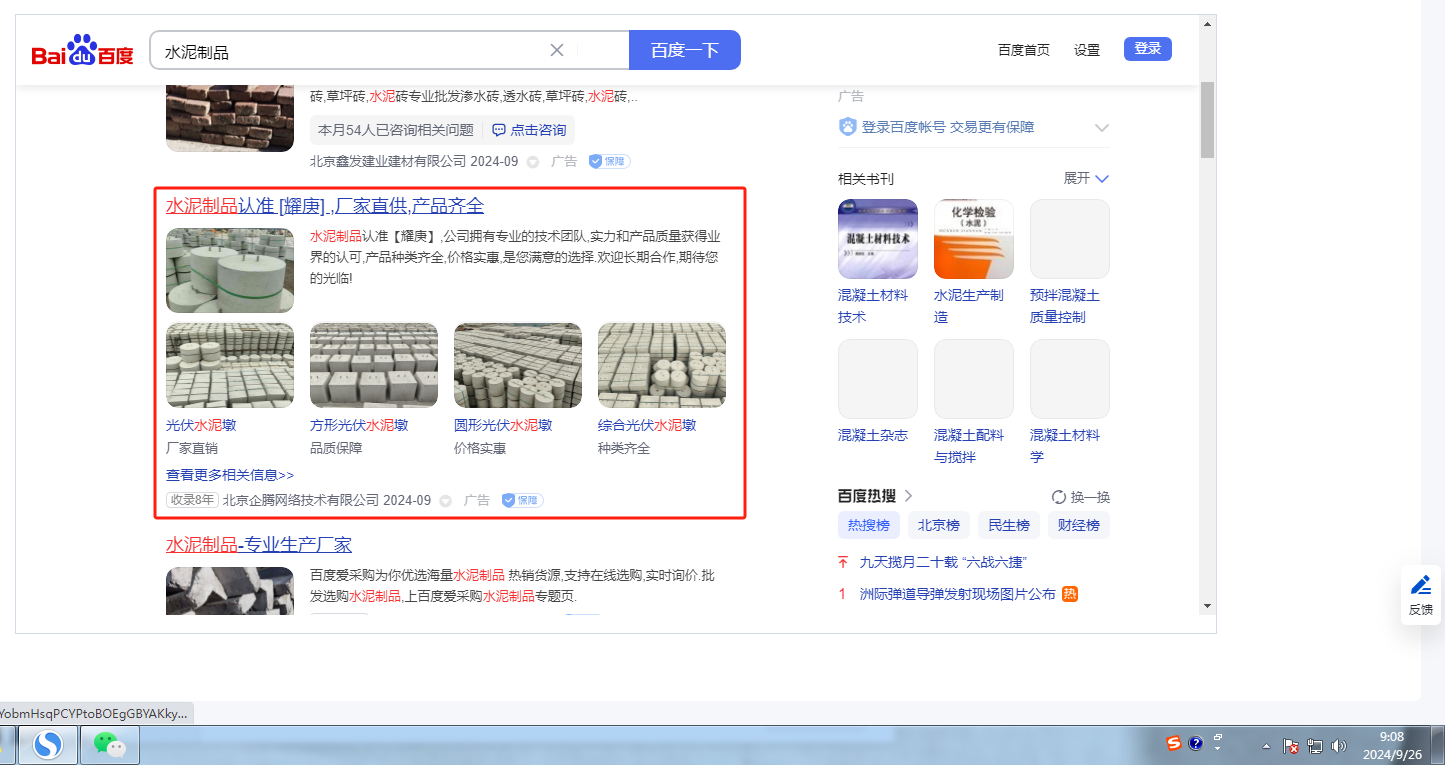
Task: Click the 综合光伏水泥墩 link
Action: coord(647,425)
